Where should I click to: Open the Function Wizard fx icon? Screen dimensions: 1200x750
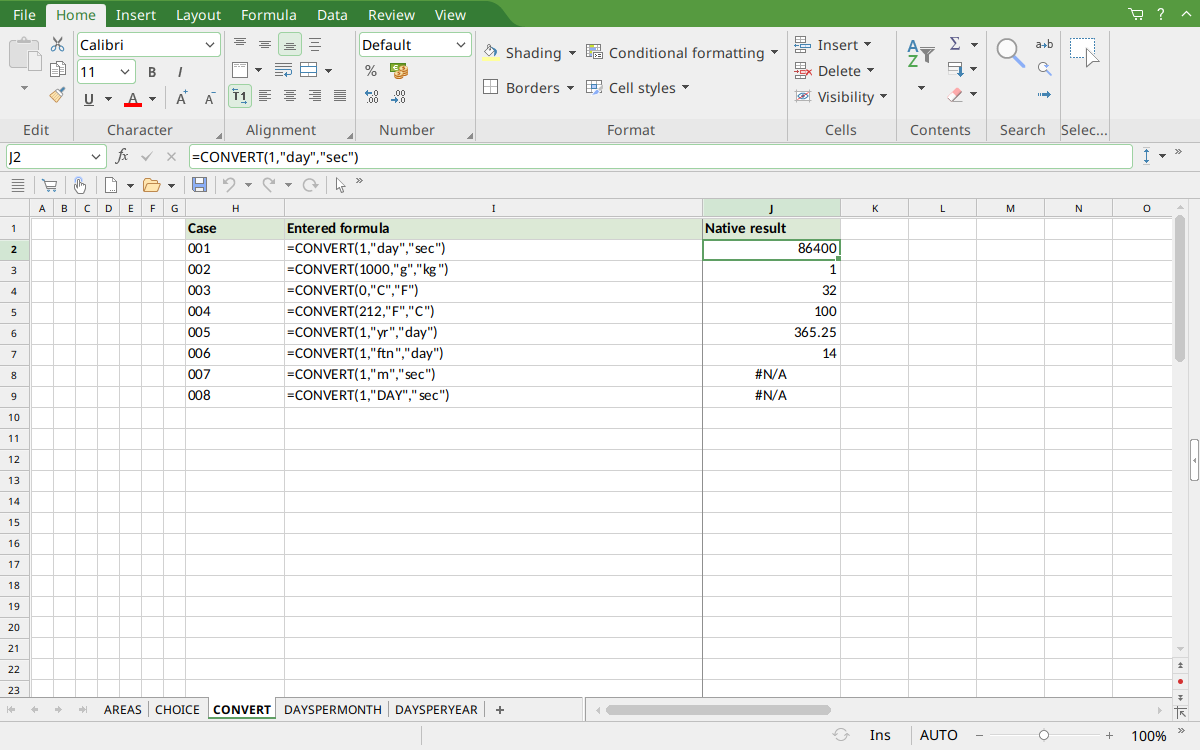pyautogui.click(x=122, y=157)
